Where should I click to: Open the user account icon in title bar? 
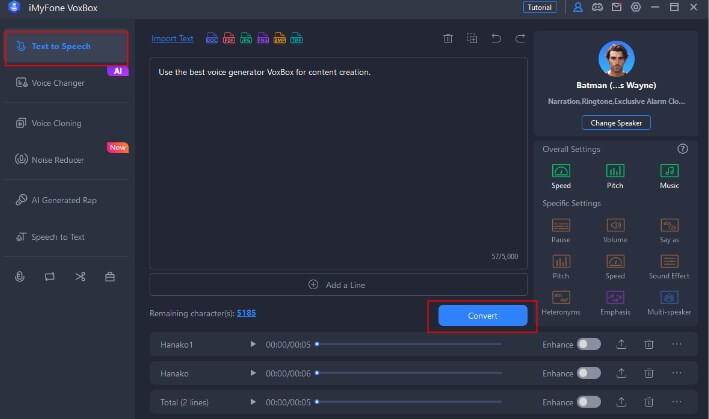point(577,7)
